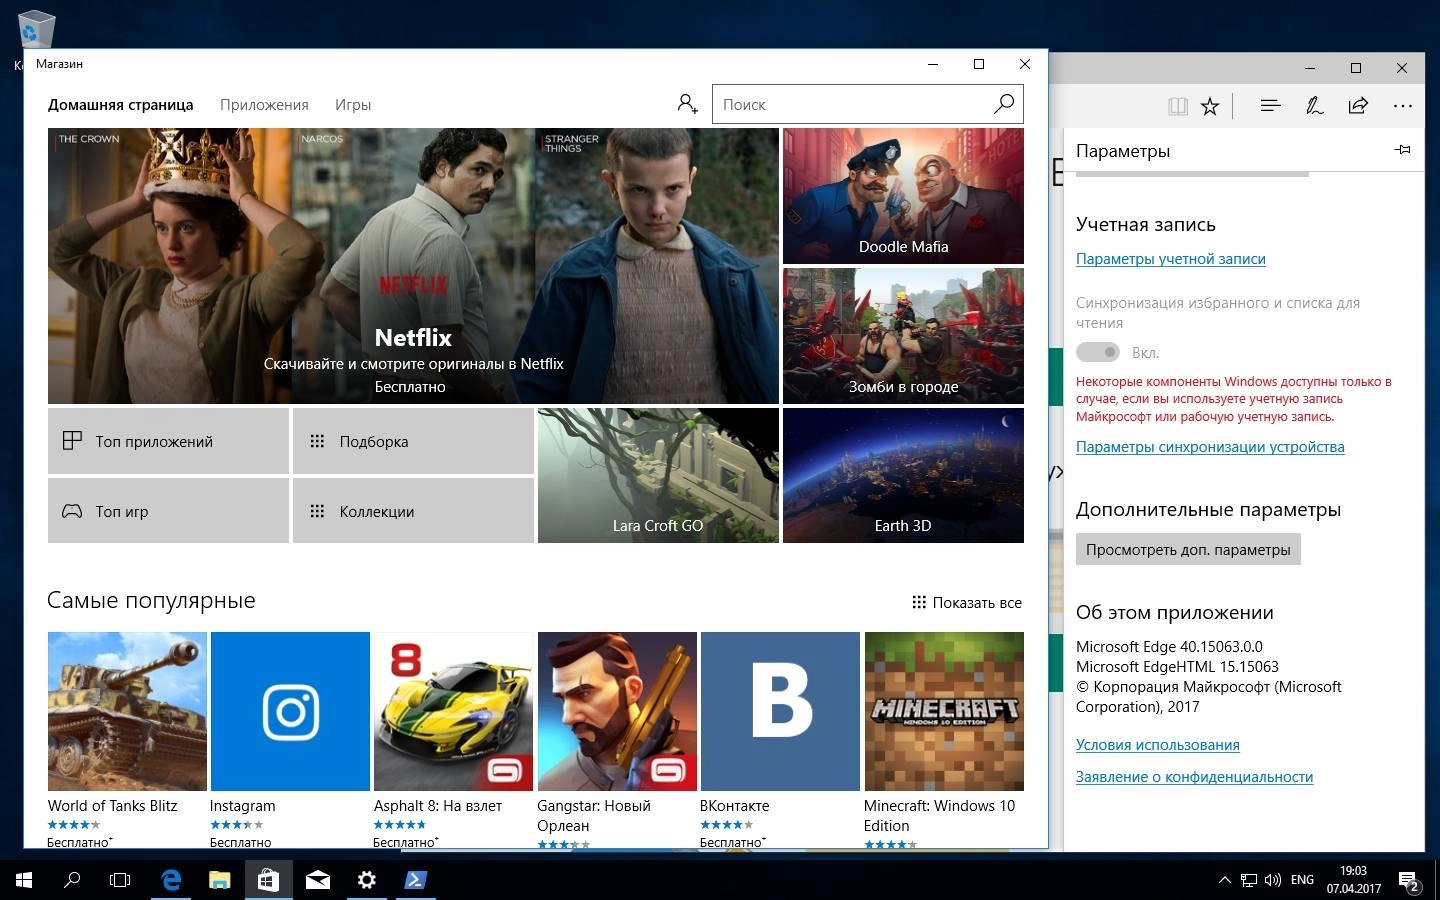Open the Mail app from the taskbar
This screenshot has width=1440, height=900.
317,880
